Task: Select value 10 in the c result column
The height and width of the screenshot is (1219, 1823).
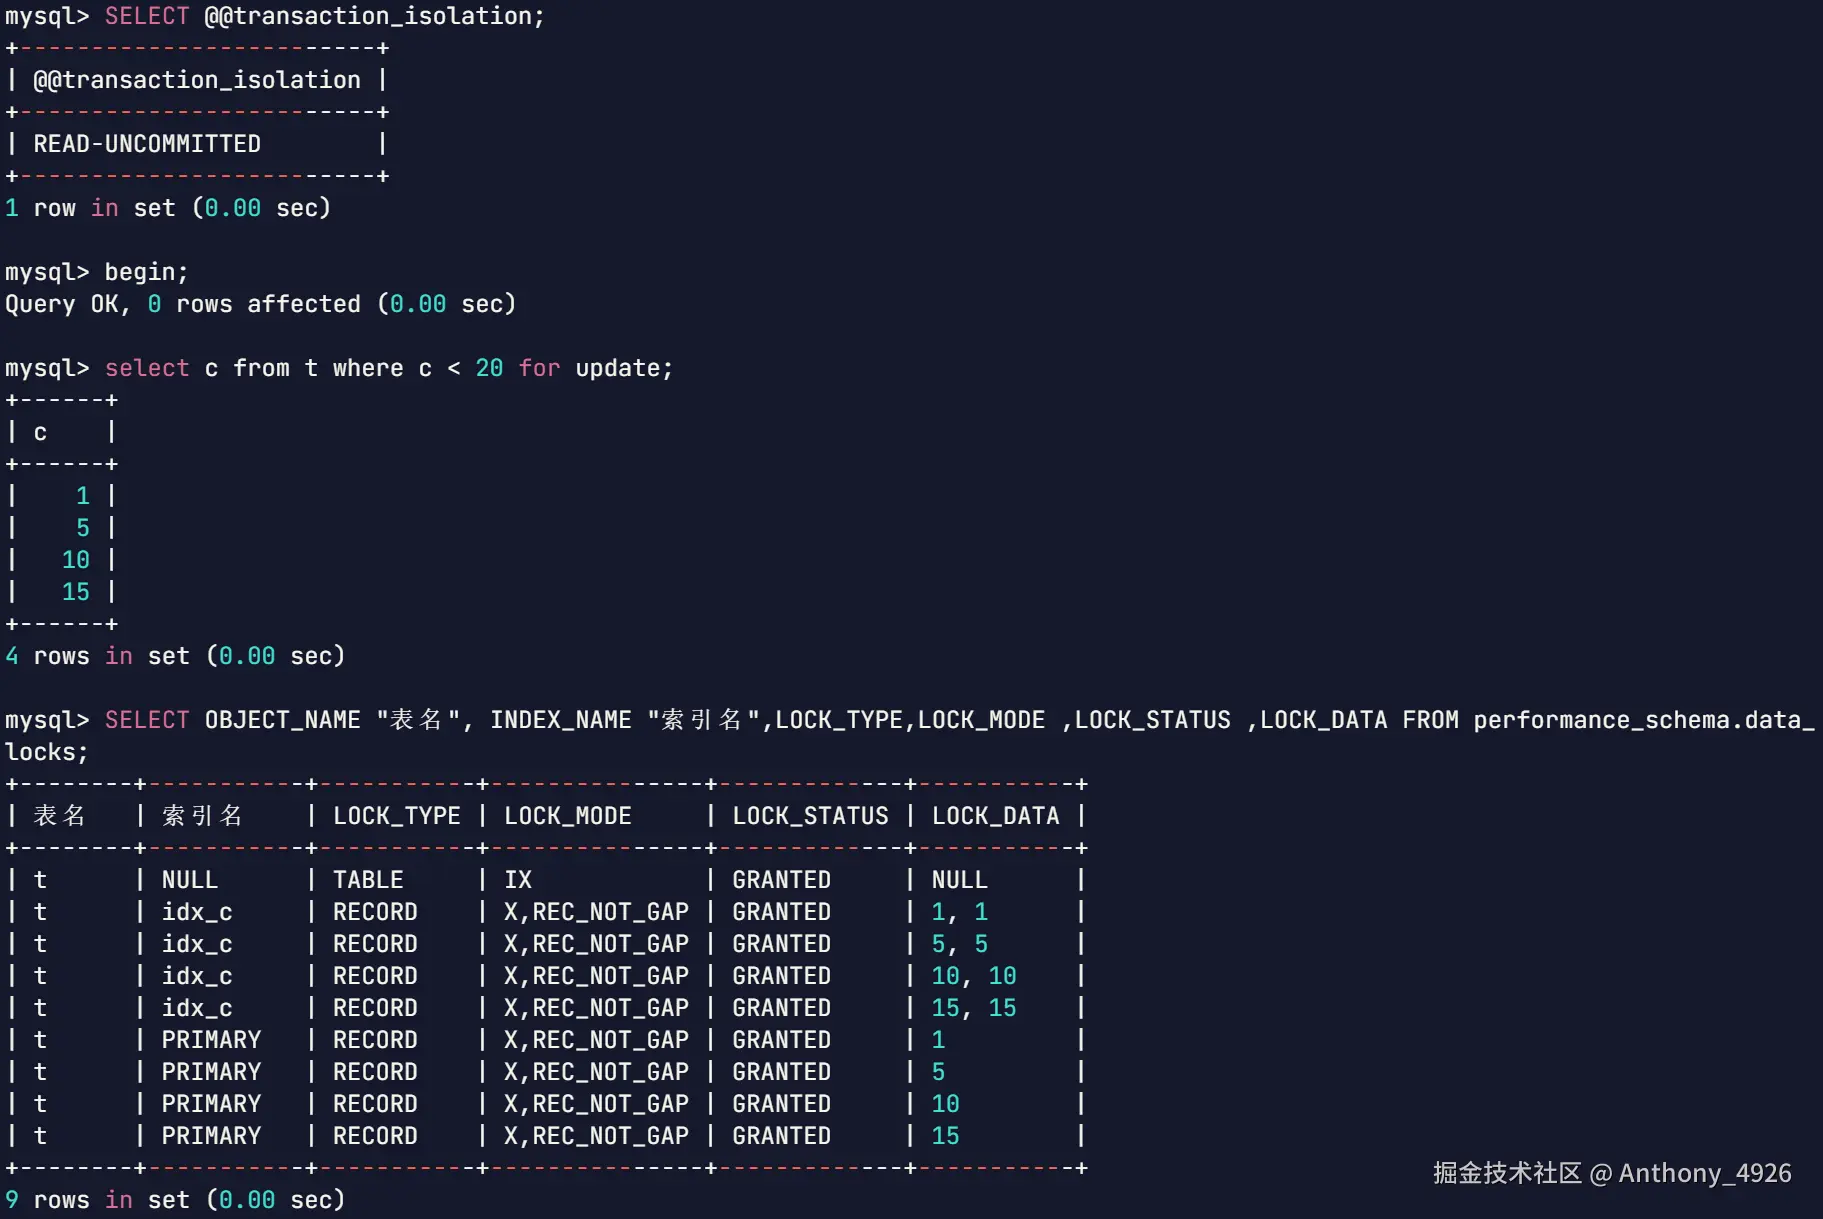Action: 76,560
